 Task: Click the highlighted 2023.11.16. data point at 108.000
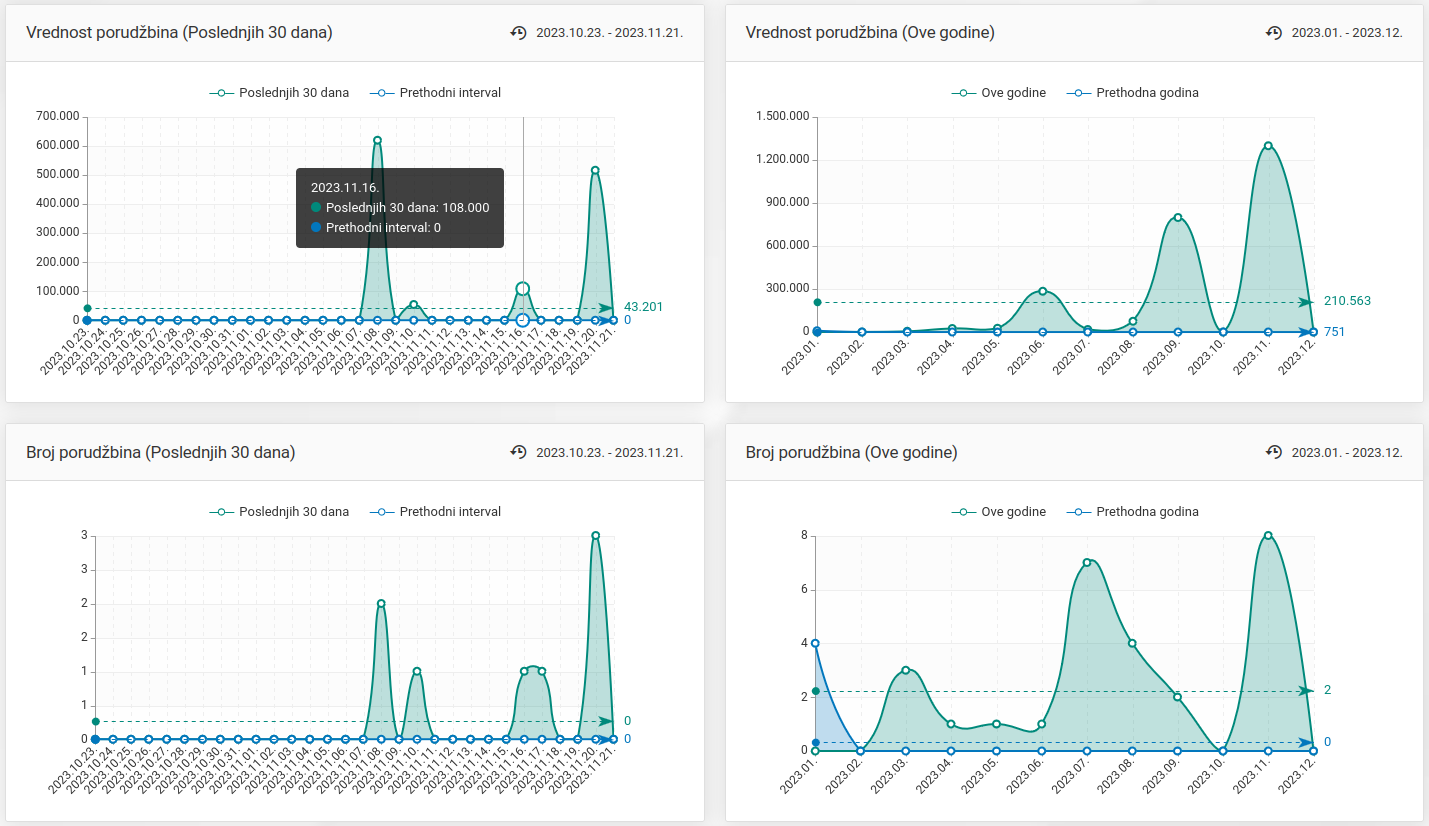pyautogui.click(x=522, y=289)
